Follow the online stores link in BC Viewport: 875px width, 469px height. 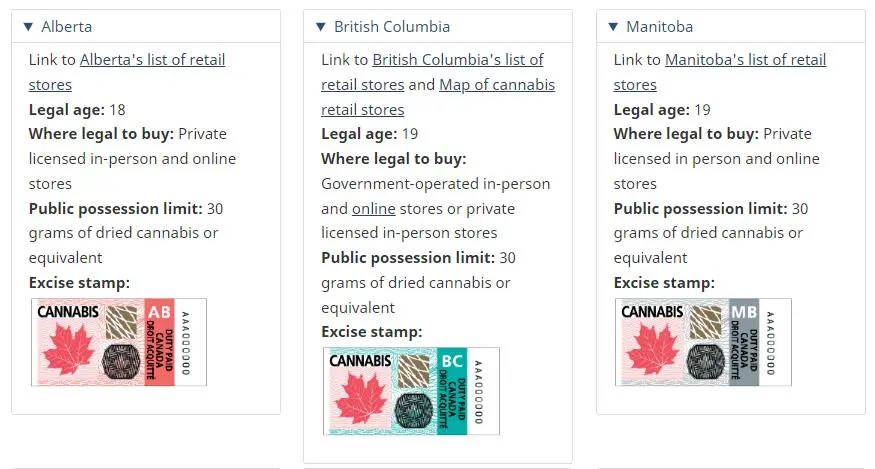(x=374, y=209)
